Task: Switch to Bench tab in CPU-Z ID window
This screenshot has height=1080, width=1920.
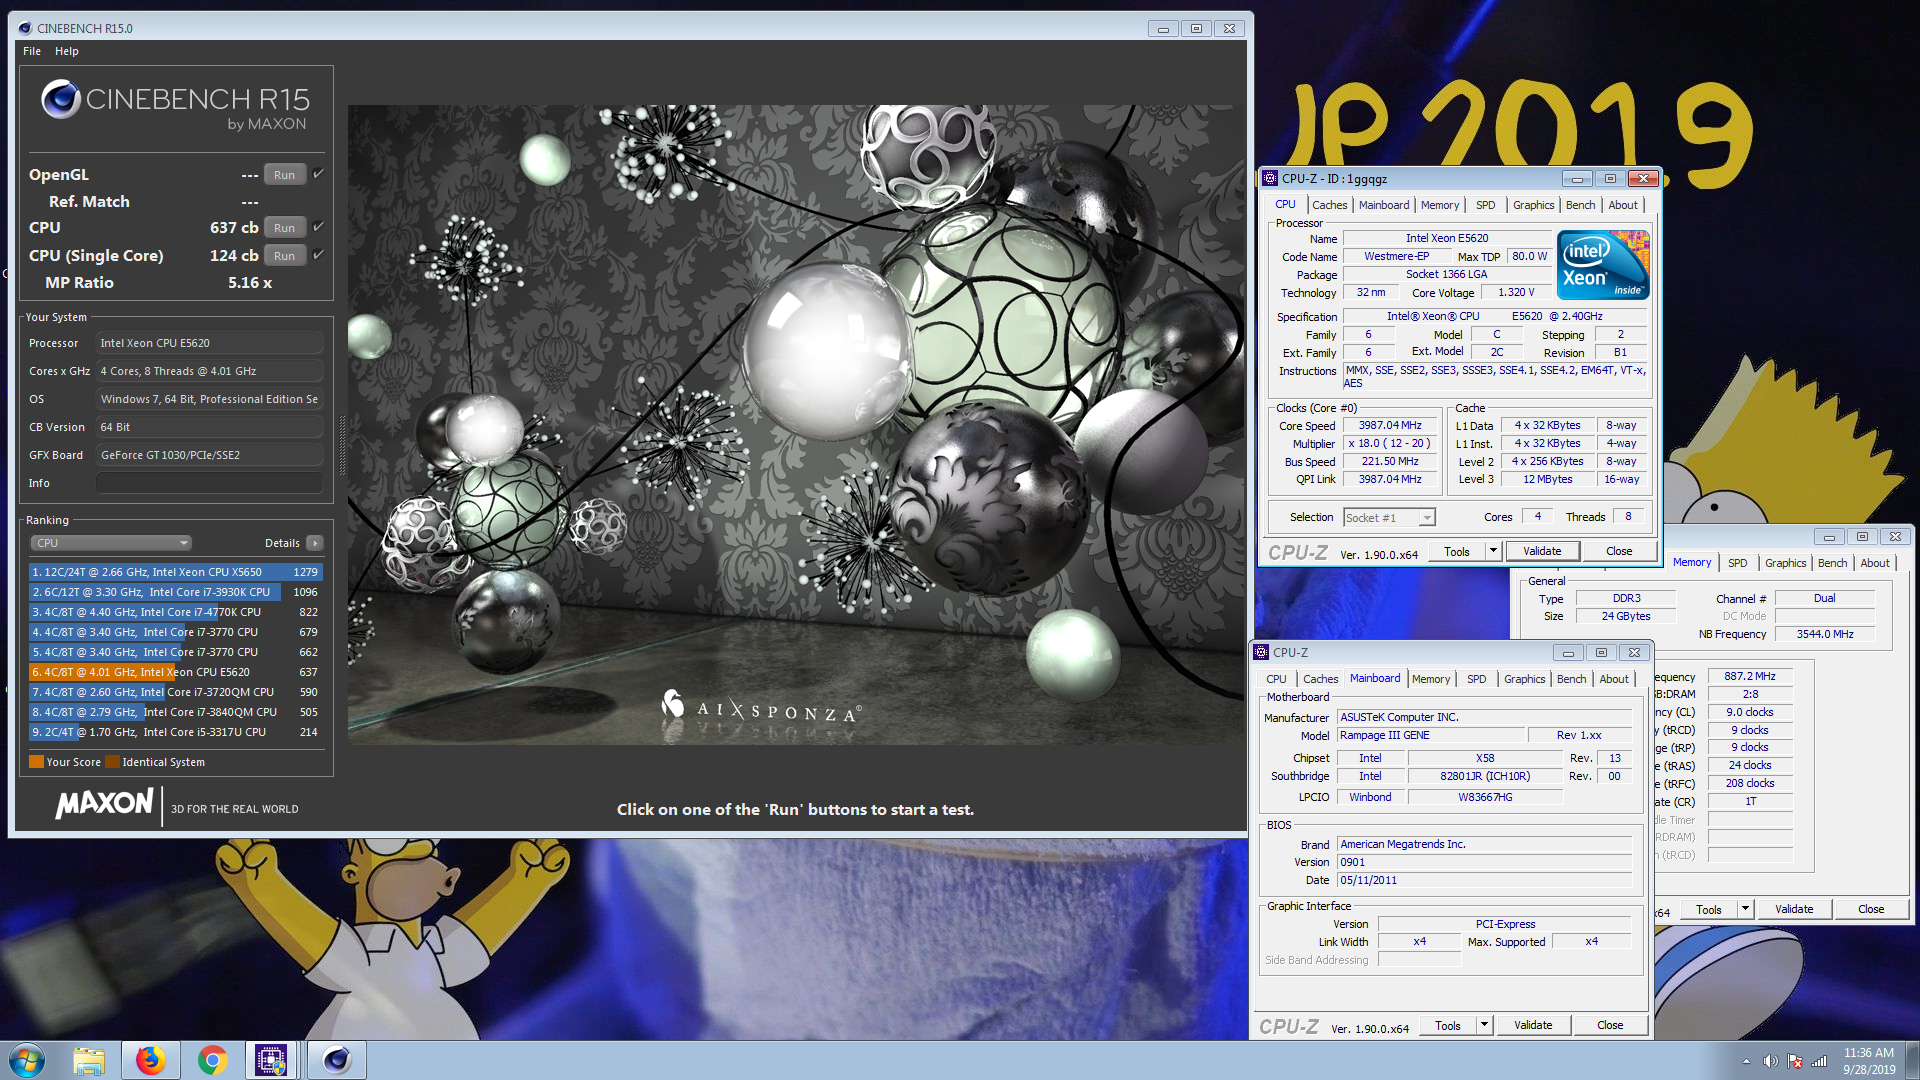Action: tap(1580, 205)
